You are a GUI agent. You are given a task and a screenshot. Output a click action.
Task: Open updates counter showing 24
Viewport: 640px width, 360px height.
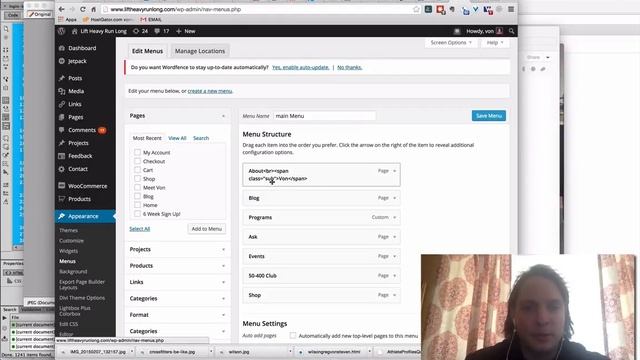tap(140, 31)
